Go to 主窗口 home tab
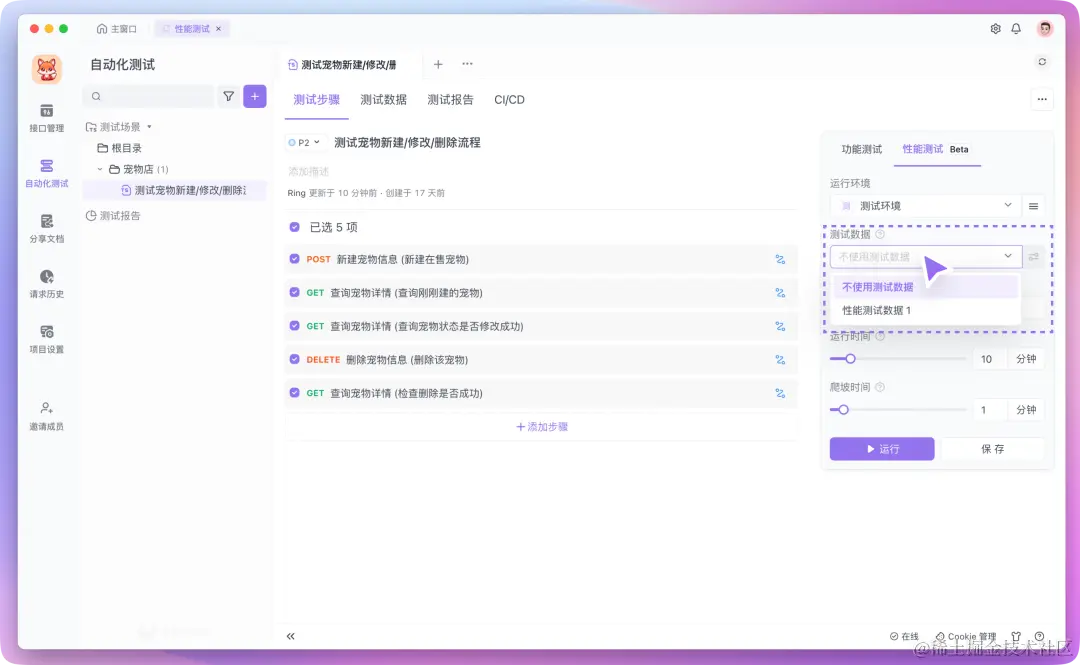The width and height of the screenshot is (1080, 665). click(x=116, y=29)
